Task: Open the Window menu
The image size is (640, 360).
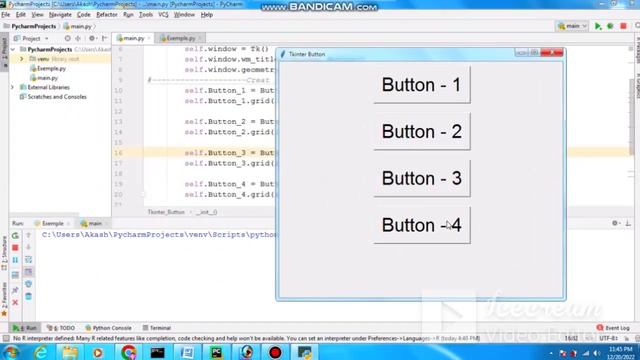Action: point(184,15)
